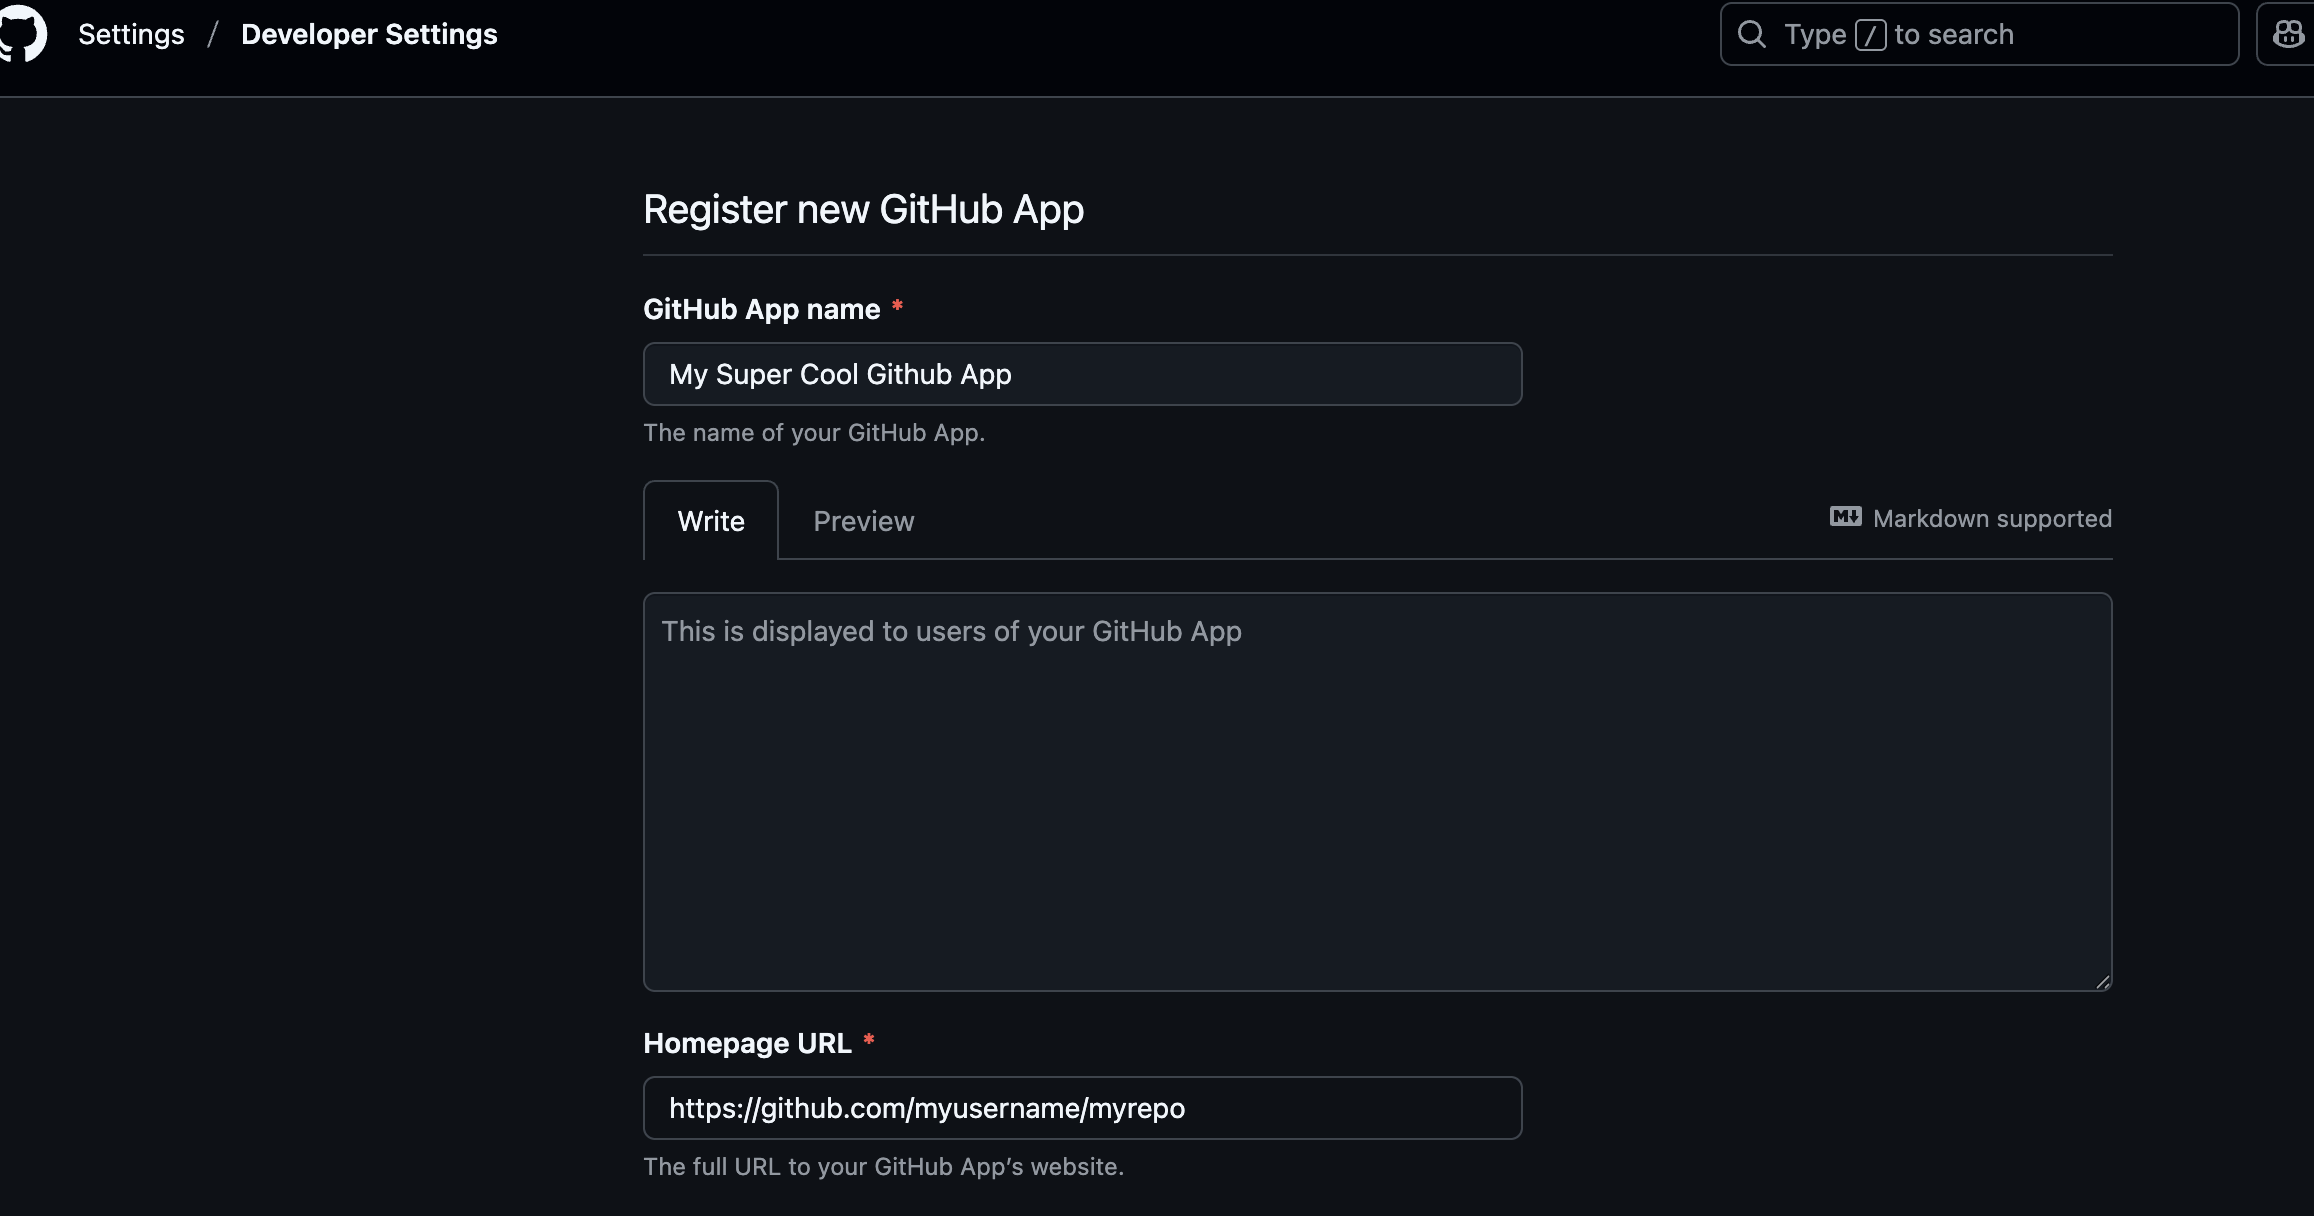Click the resize grip of the description textarea
This screenshot has width=2314, height=1216.
(2103, 981)
